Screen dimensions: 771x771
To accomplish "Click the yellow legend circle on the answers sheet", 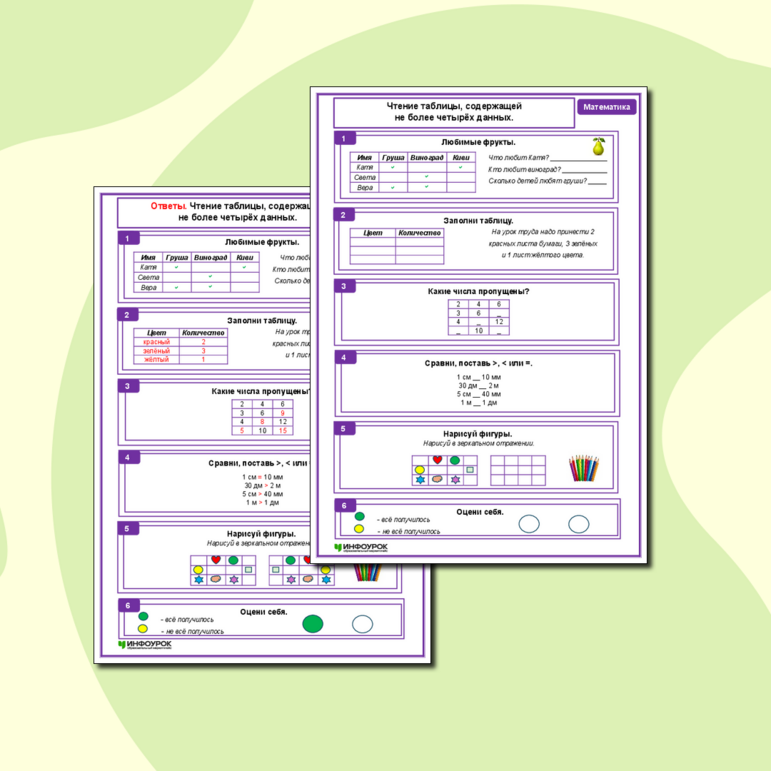I will click(x=142, y=629).
